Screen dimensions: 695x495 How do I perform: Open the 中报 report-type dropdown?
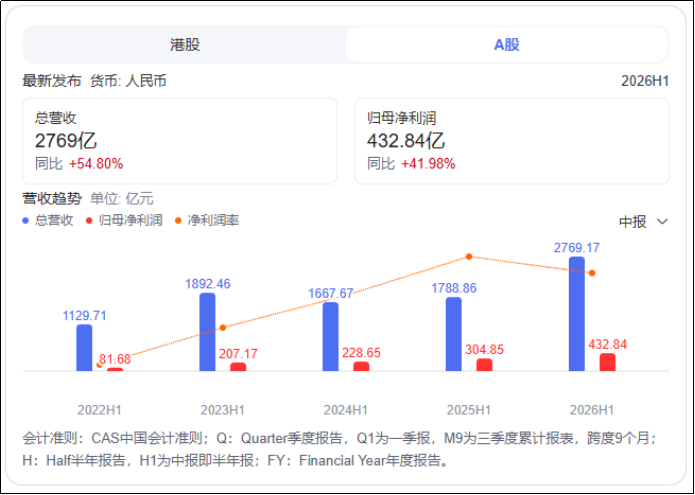click(643, 222)
